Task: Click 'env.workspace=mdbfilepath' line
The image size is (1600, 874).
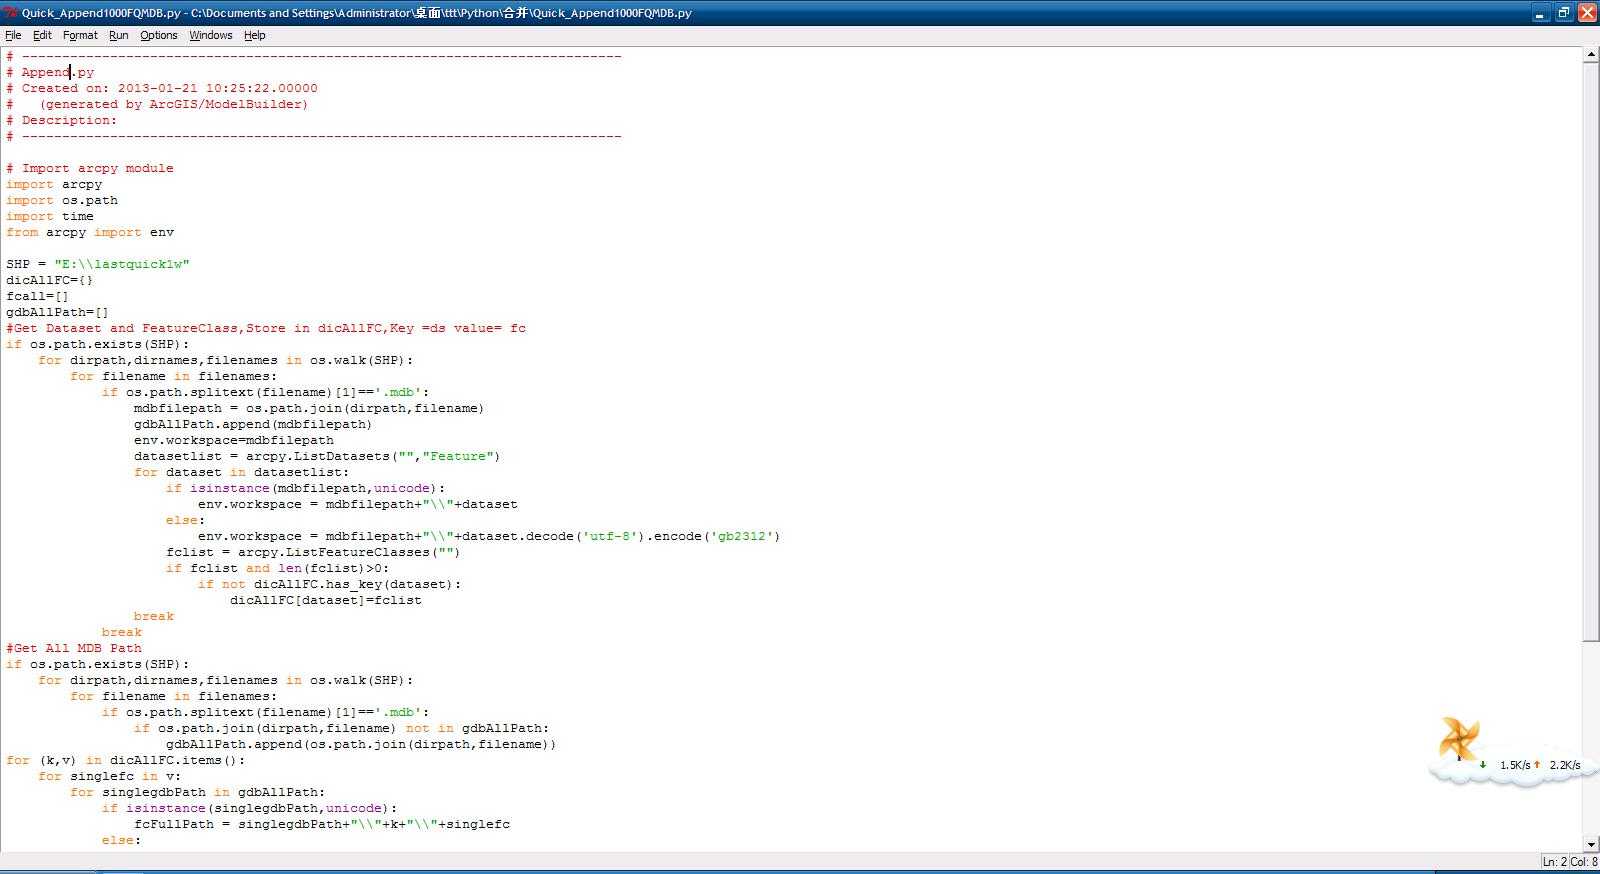Action: tap(234, 440)
